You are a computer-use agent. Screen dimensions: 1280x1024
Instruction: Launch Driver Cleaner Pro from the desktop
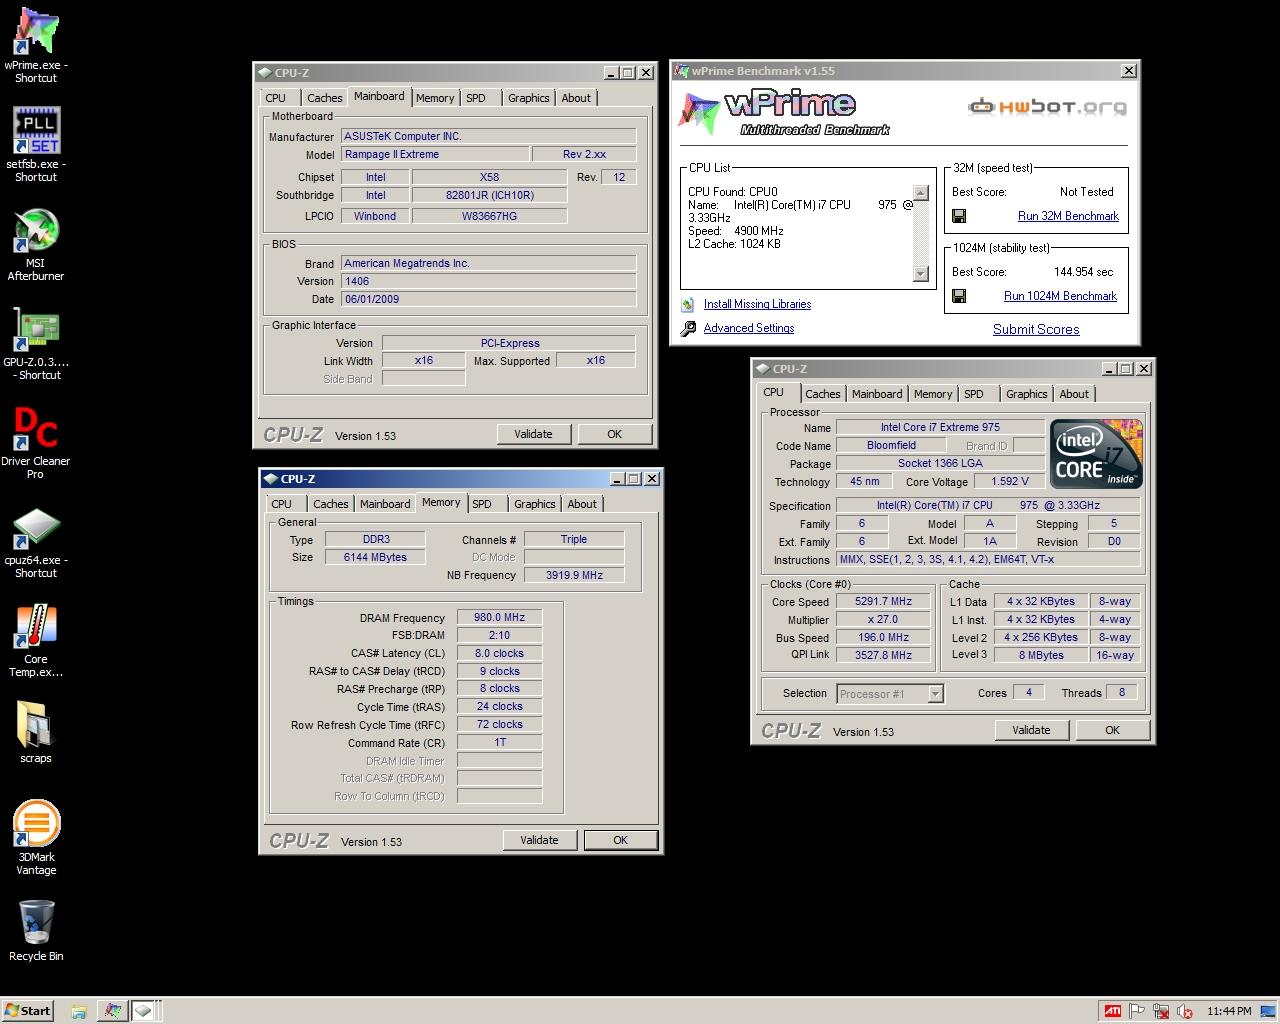point(36,442)
